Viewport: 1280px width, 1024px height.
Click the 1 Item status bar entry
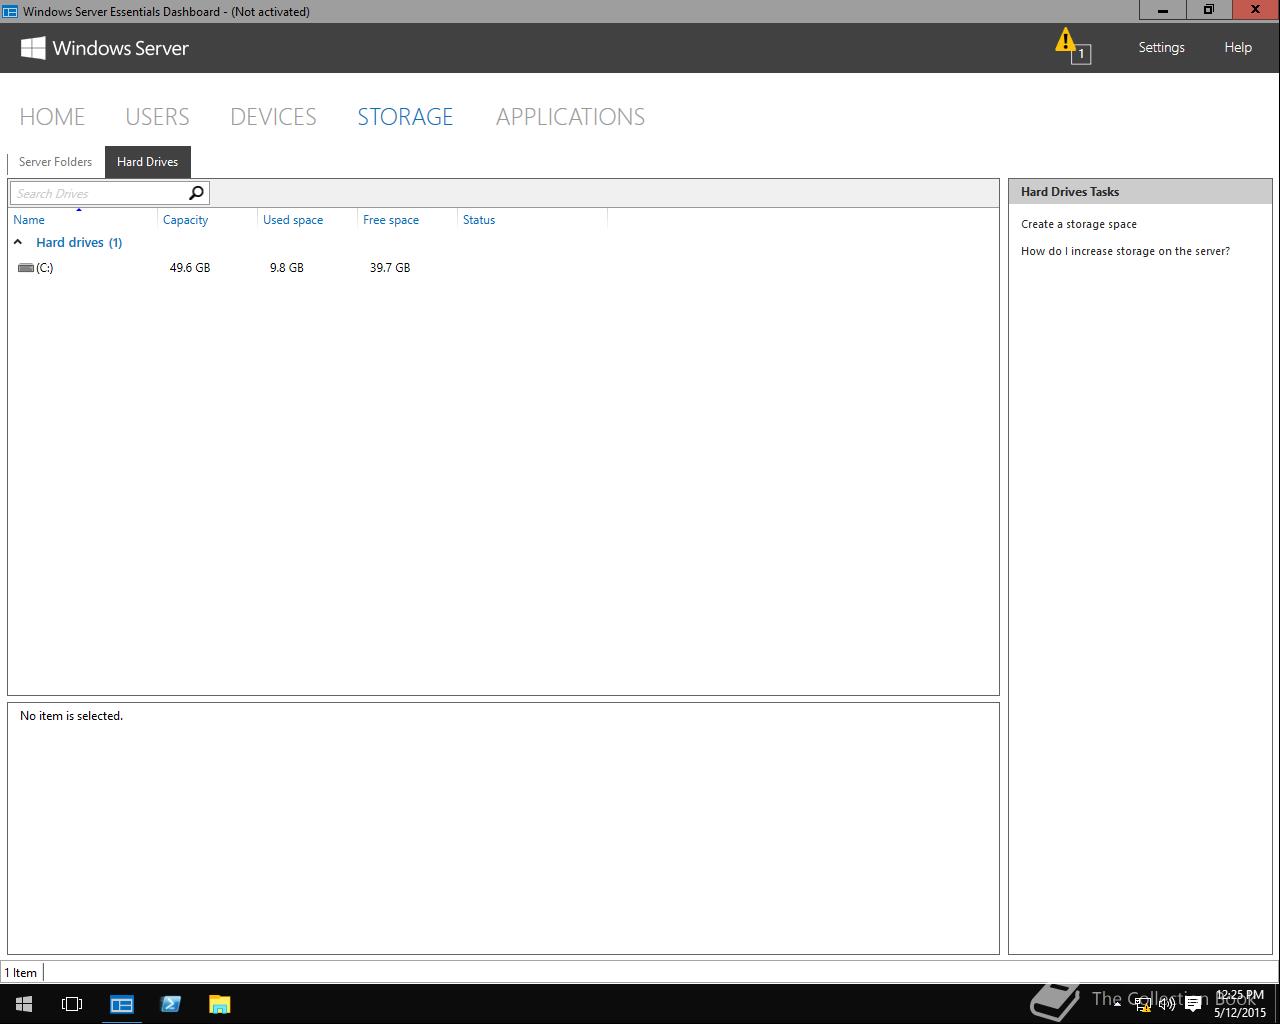click(x=21, y=972)
